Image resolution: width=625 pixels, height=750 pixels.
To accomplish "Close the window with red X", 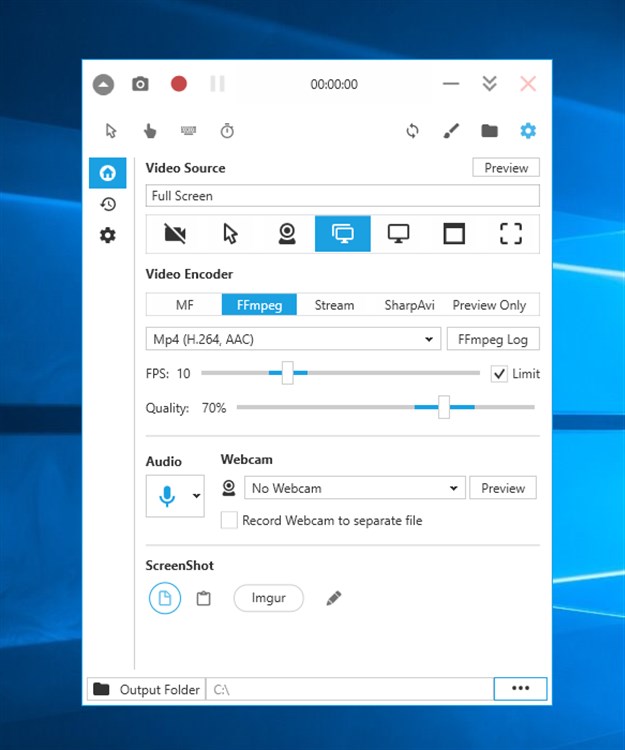I will (528, 84).
